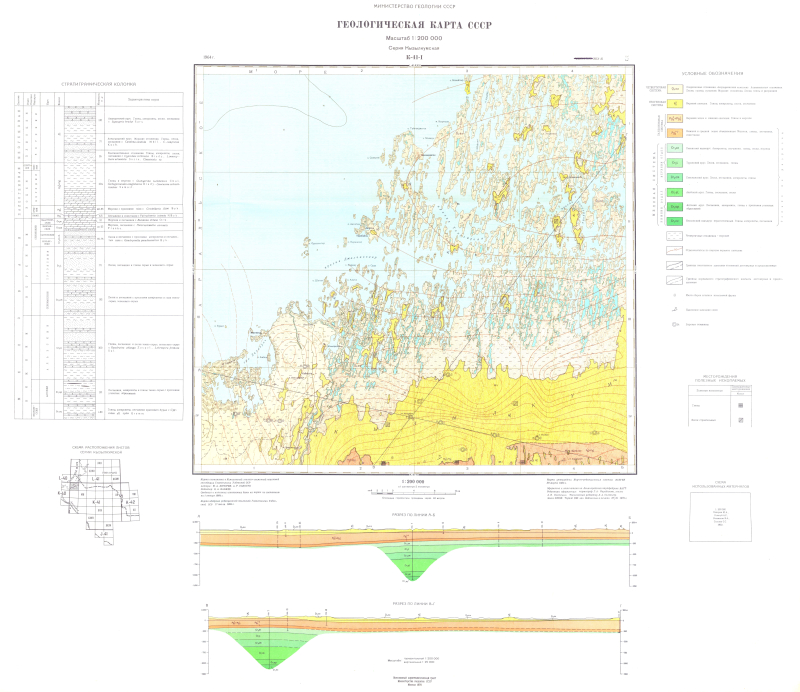Select the orange Paleogene legend swatch
The width and height of the screenshot is (800, 692).
(x=676, y=132)
